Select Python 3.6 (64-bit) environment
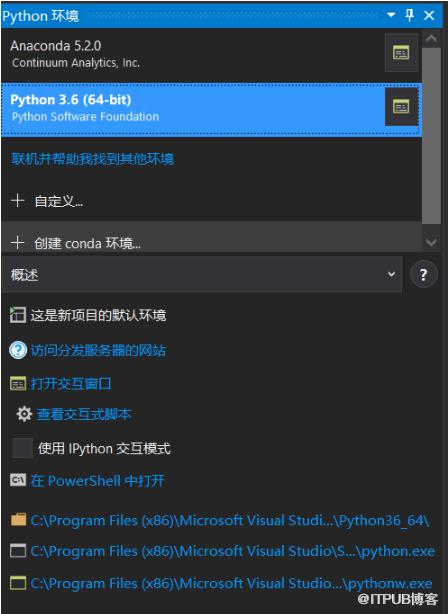This screenshot has width=448, height=614. [x=211, y=109]
